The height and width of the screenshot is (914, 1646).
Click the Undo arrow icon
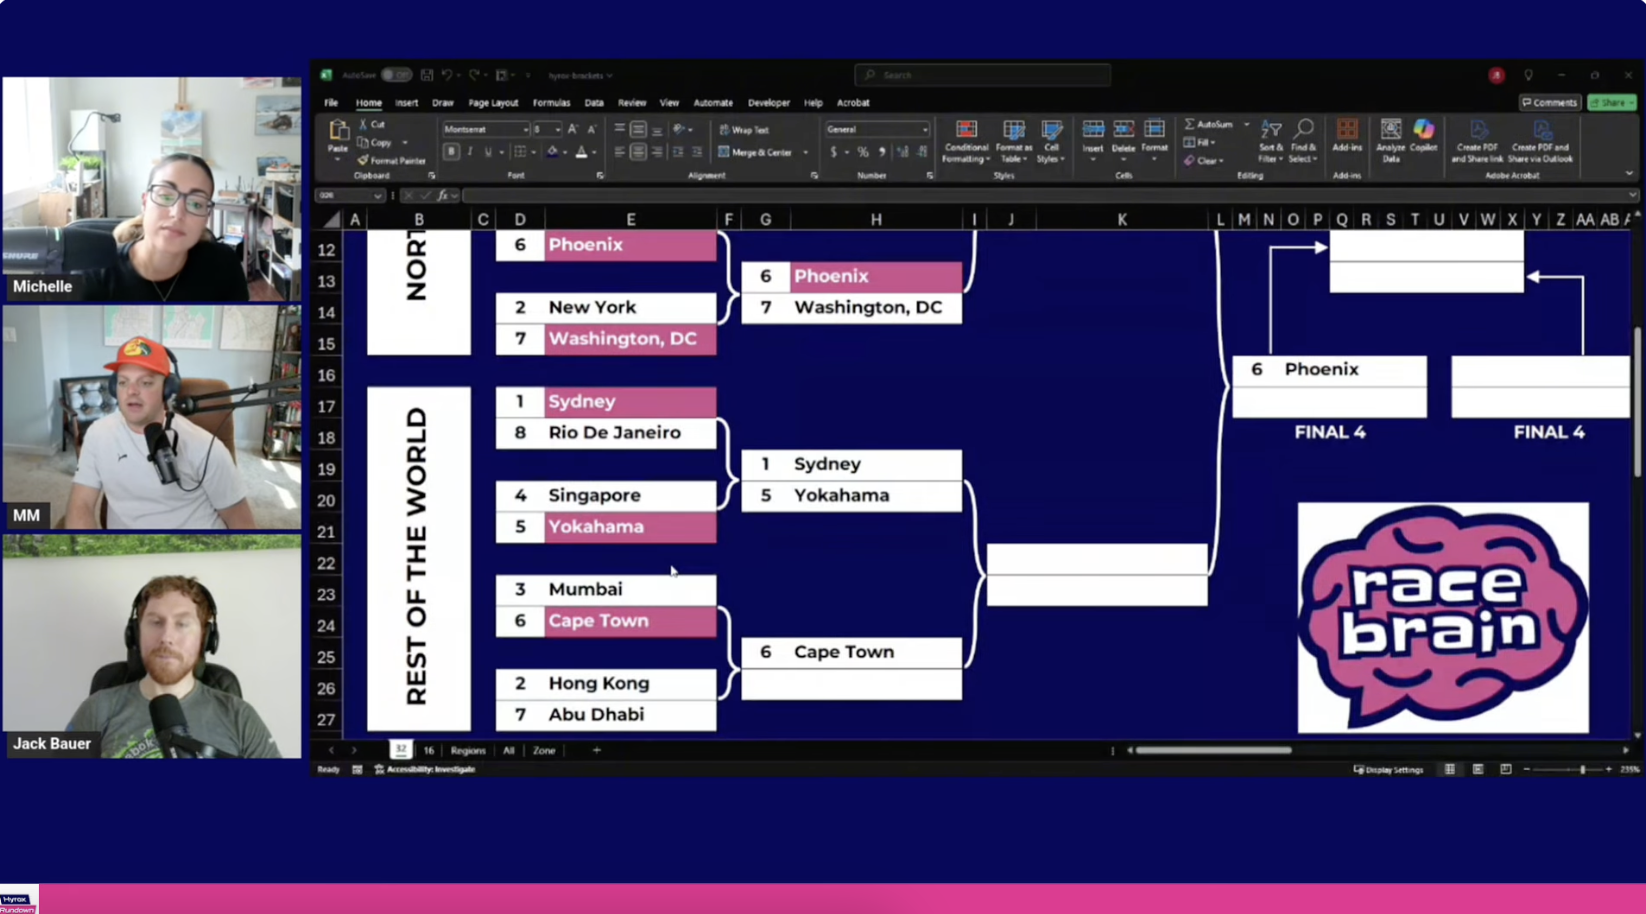coord(447,75)
